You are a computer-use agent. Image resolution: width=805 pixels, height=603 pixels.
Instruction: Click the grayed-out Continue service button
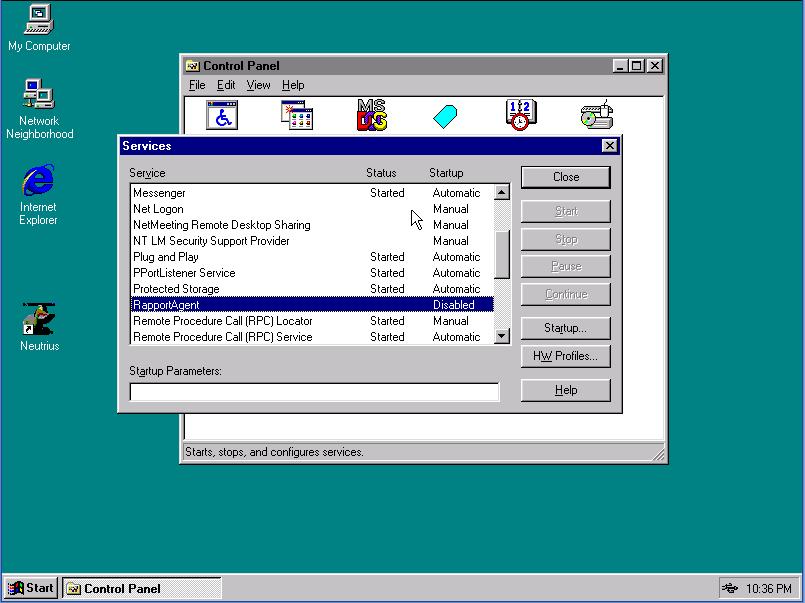[x=566, y=294]
